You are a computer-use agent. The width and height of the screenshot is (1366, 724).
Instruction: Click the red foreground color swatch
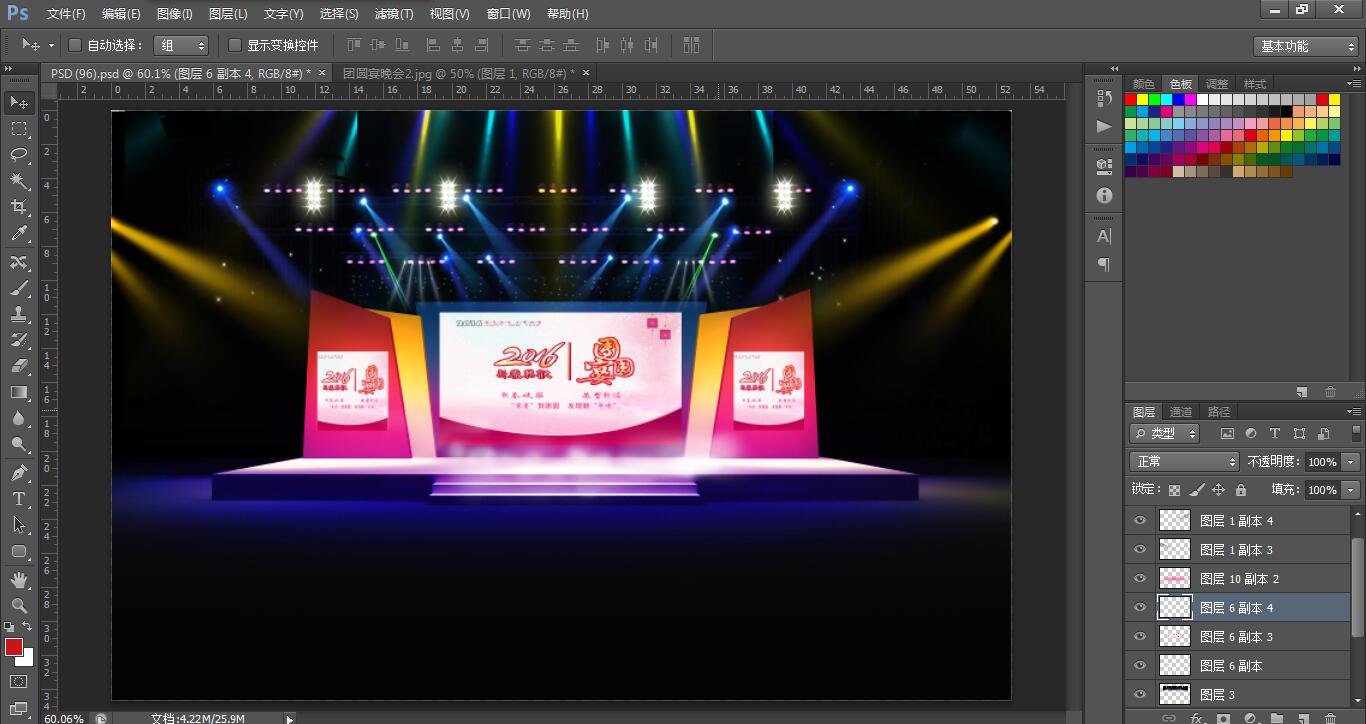(13, 647)
